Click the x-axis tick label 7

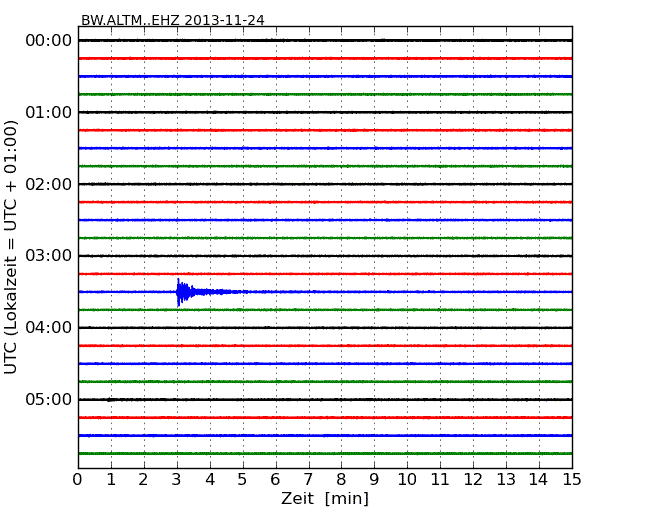coord(308,479)
